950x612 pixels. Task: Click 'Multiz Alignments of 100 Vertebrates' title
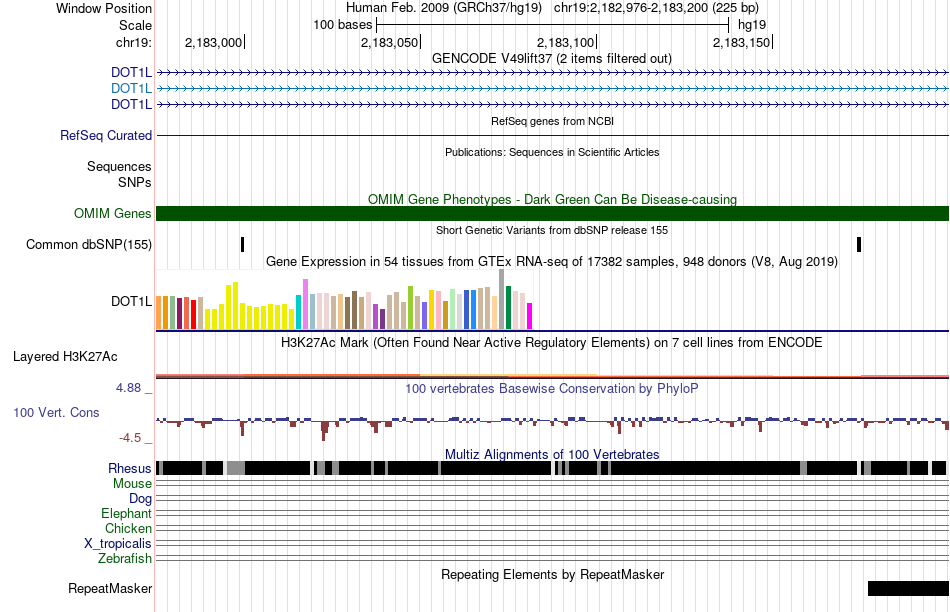552,454
